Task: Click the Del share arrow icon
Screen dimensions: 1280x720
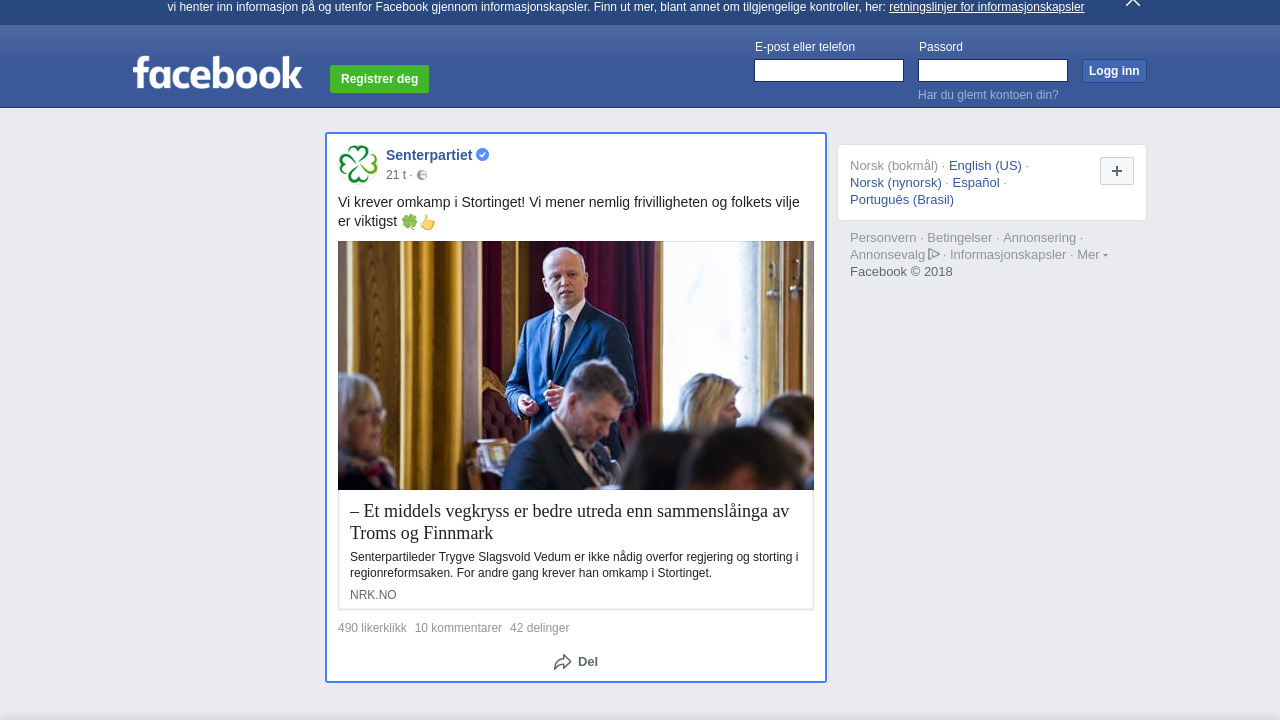Action: tap(563, 662)
